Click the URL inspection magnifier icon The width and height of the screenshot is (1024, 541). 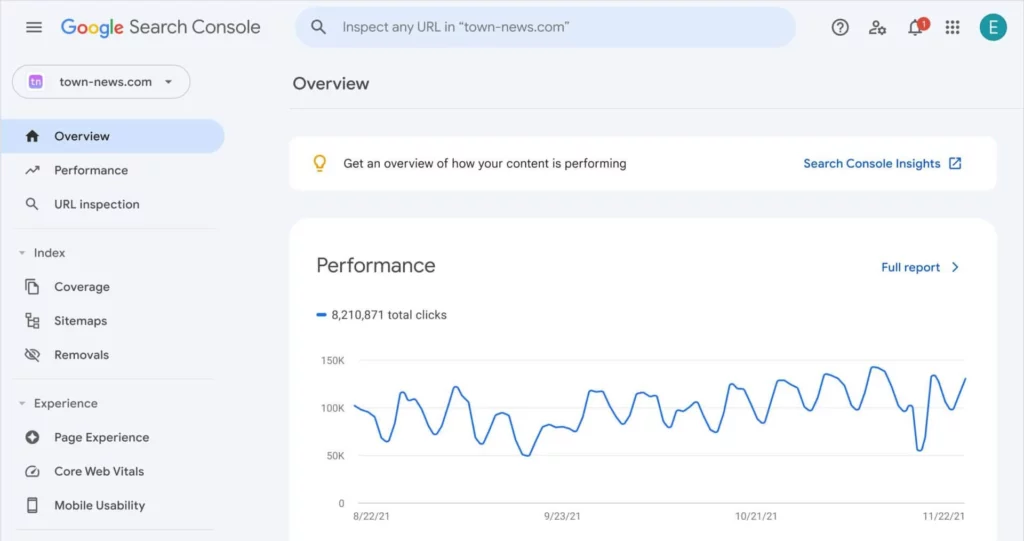pyautogui.click(x=31, y=204)
